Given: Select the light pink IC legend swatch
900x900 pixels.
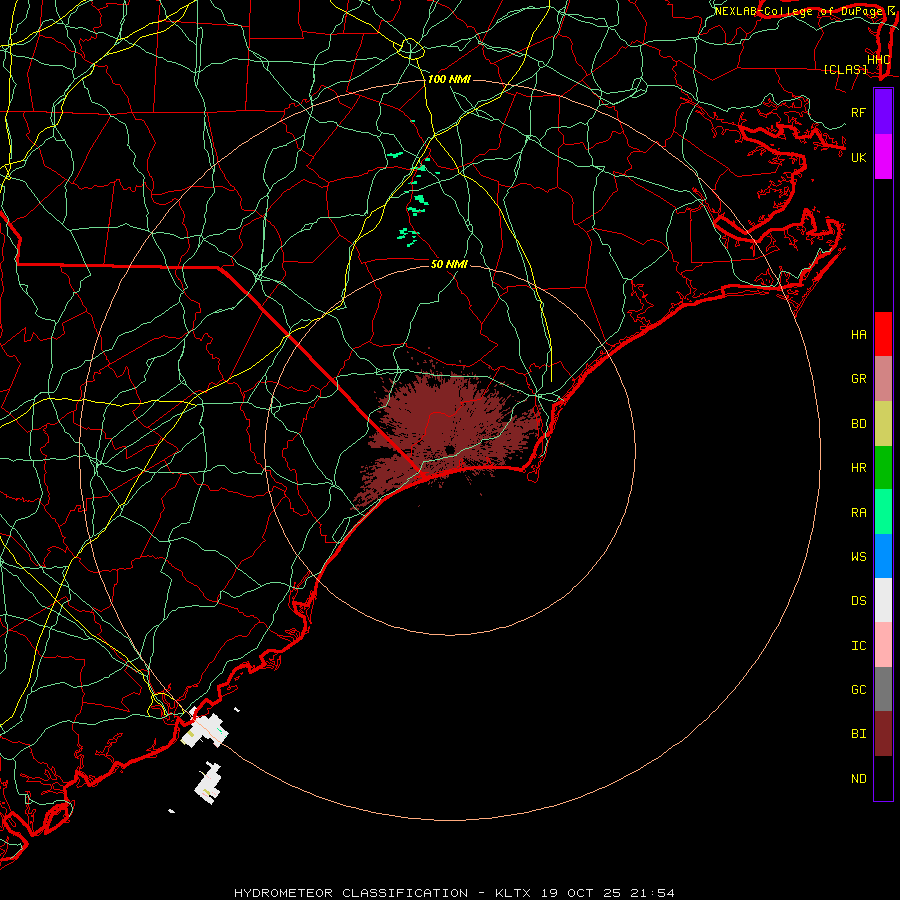Looking at the screenshot, I should pos(883,645).
